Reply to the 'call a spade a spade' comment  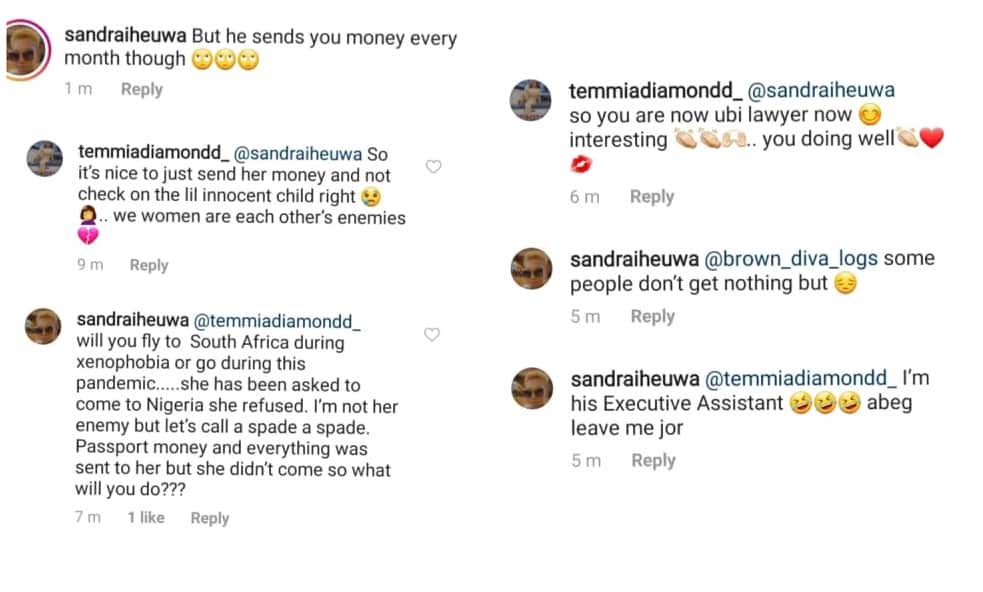click(x=209, y=518)
